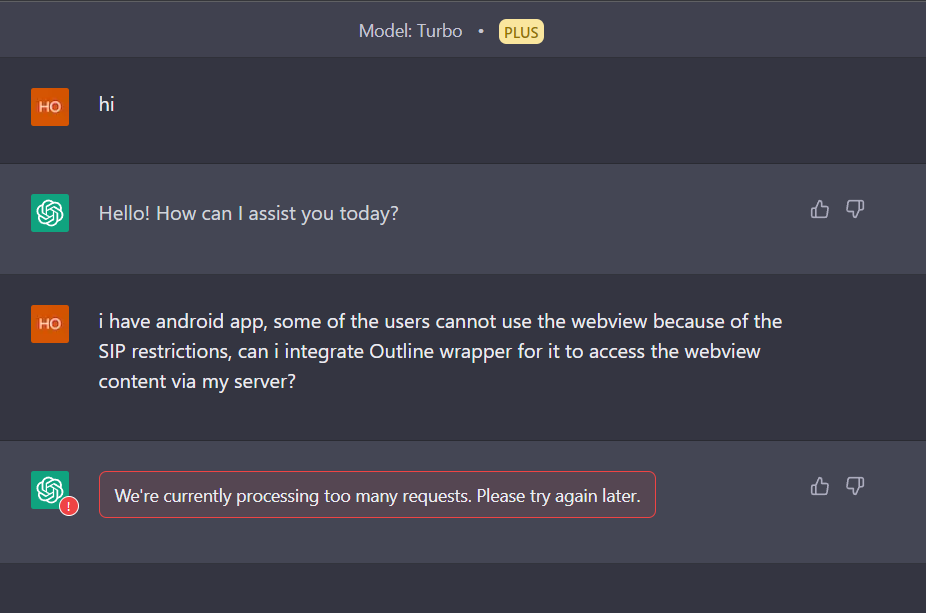926x613 pixels.
Task: Click the ChatGPT logo beside the error message
Action: click(50, 490)
